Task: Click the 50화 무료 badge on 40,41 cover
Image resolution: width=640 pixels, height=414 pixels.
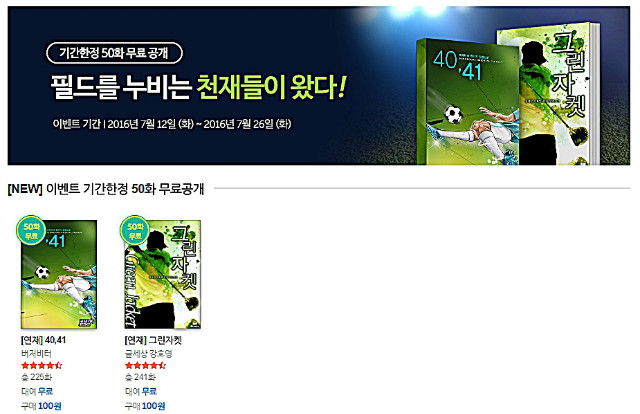Action: [30, 230]
